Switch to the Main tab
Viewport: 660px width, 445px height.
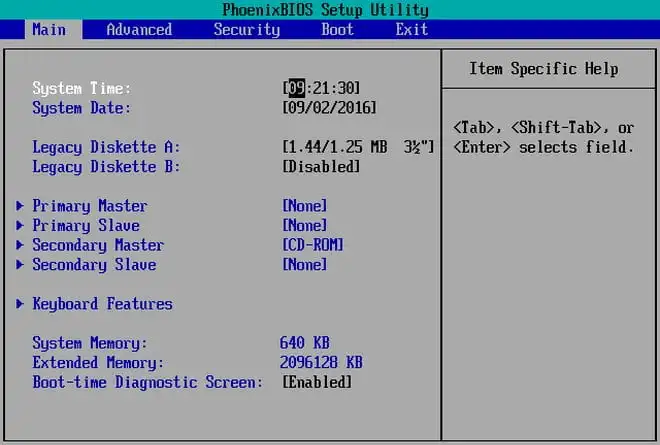tap(49, 29)
